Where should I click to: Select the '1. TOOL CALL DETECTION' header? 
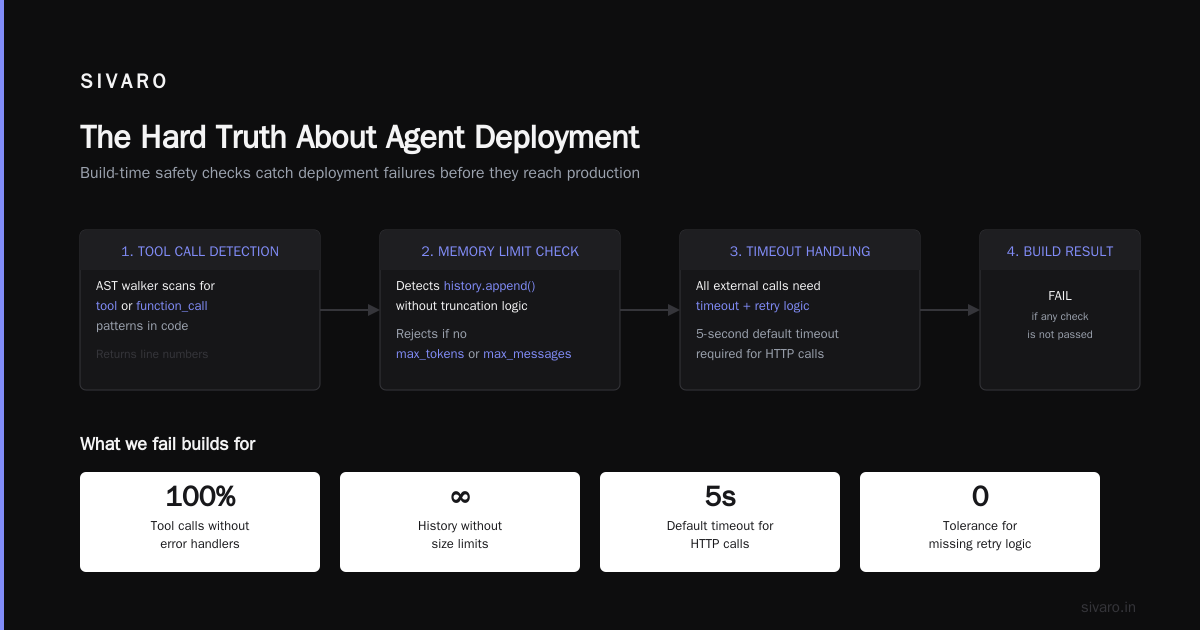coord(200,251)
